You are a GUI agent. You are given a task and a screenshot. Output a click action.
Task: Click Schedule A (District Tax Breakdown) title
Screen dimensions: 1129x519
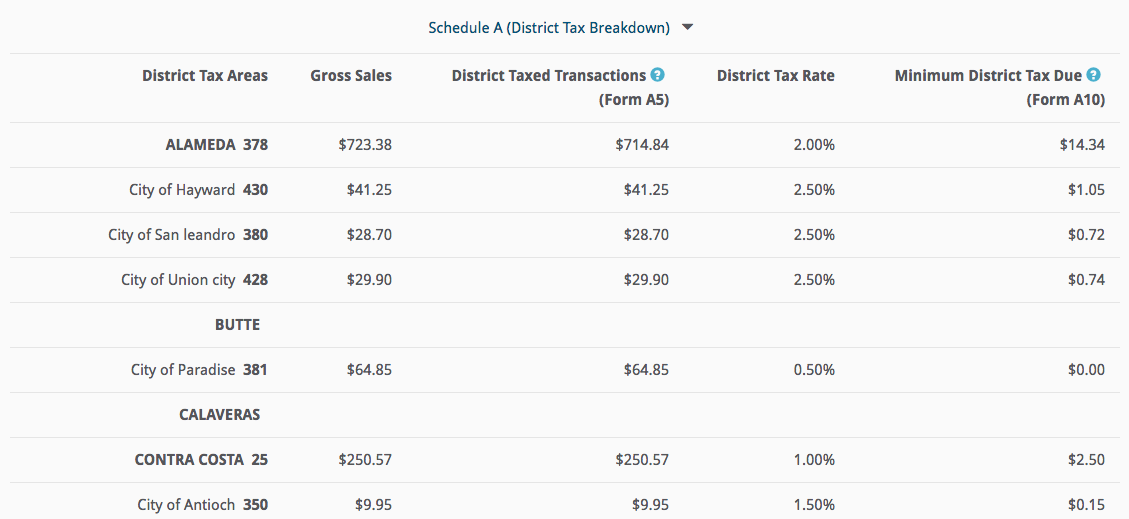549,27
